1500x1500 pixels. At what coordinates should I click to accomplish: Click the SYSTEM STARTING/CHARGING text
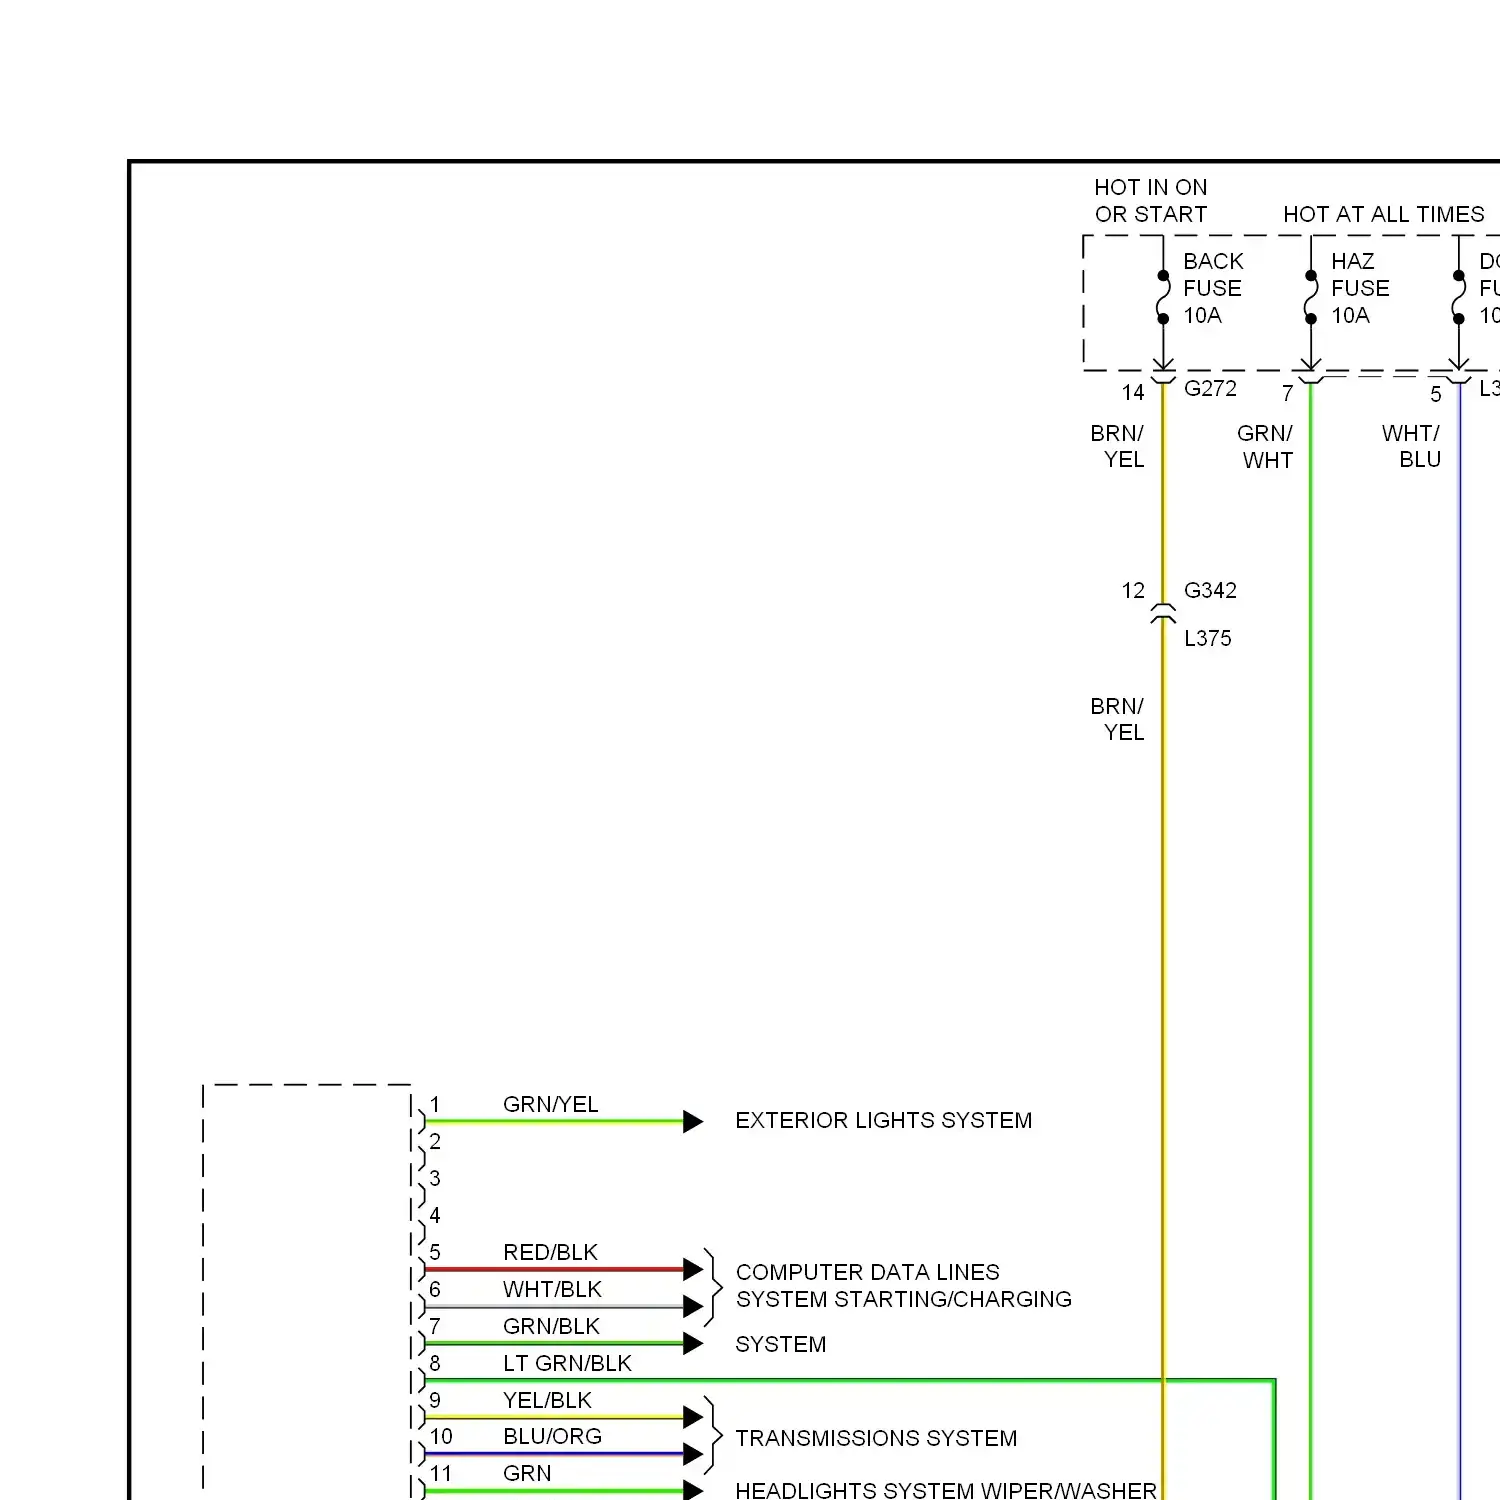click(x=903, y=1299)
